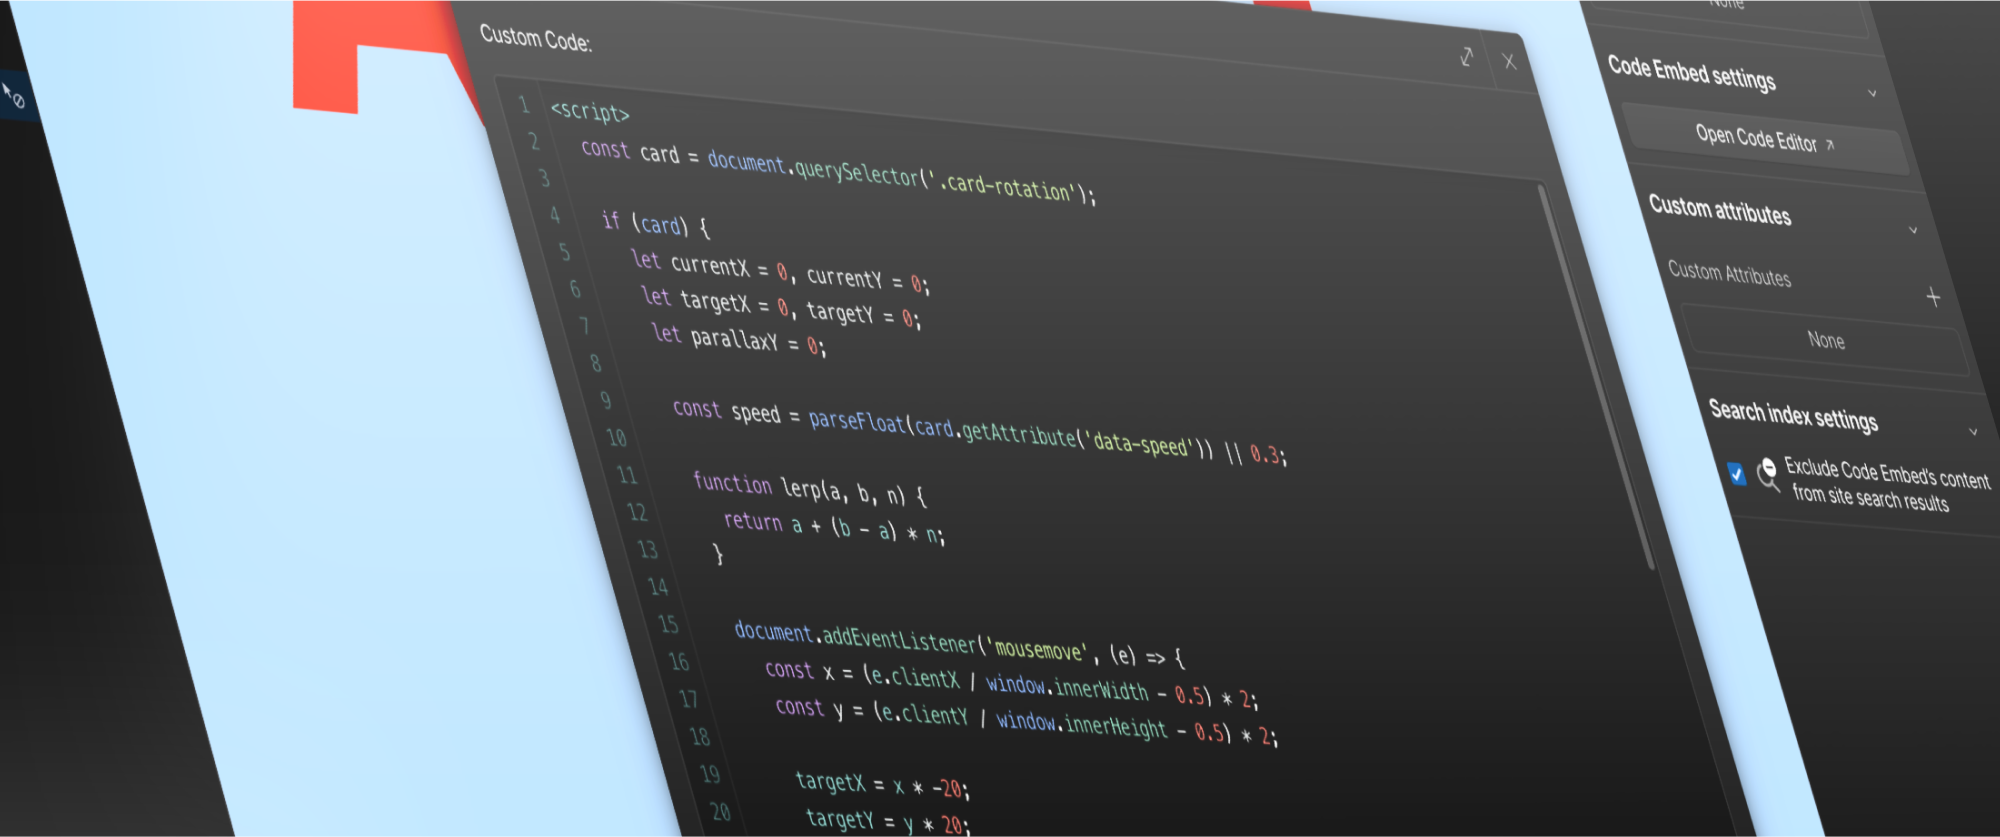
Task: Click the expand icon in Custom Code header
Action: click(x=1466, y=57)
